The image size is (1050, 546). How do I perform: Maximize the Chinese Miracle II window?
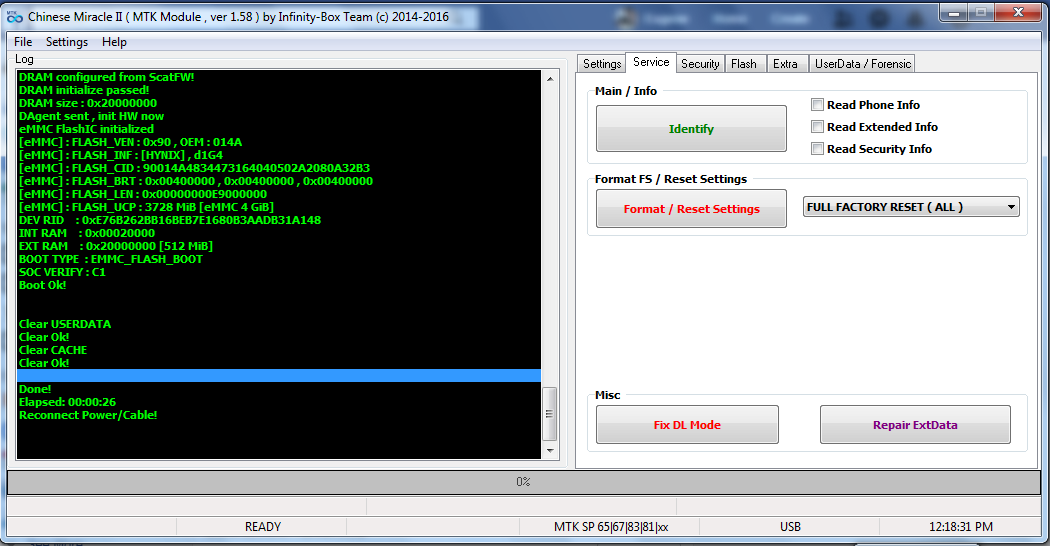(981, 13)
